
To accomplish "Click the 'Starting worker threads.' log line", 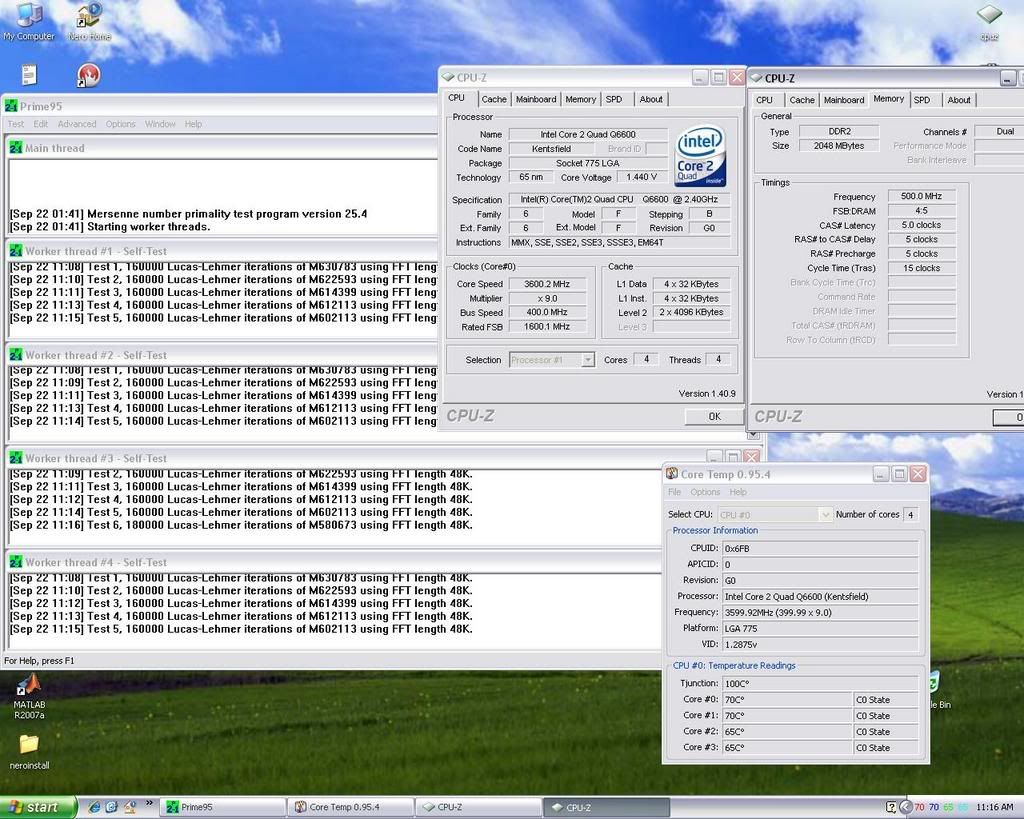I will click(110, 227).
